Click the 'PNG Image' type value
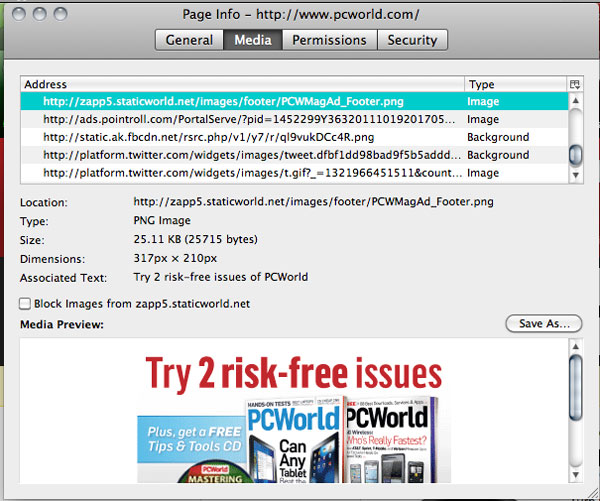600x501 pixels. tap(162, 220)
